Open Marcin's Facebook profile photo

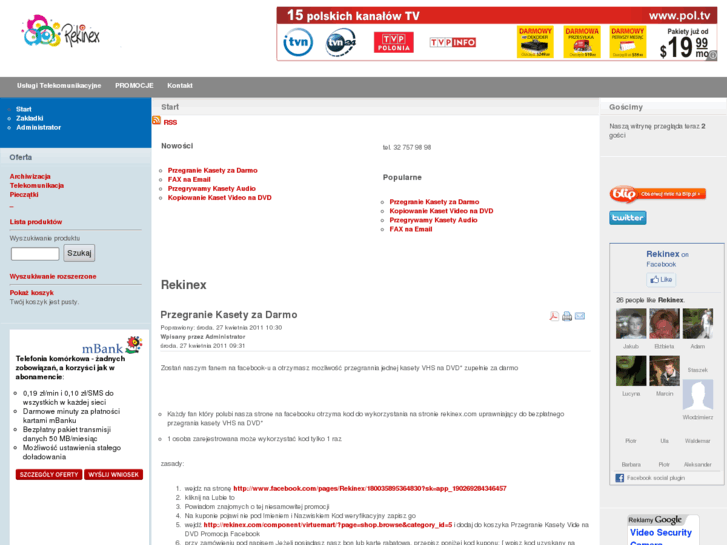pyautogui.click(x=664, y=371)
